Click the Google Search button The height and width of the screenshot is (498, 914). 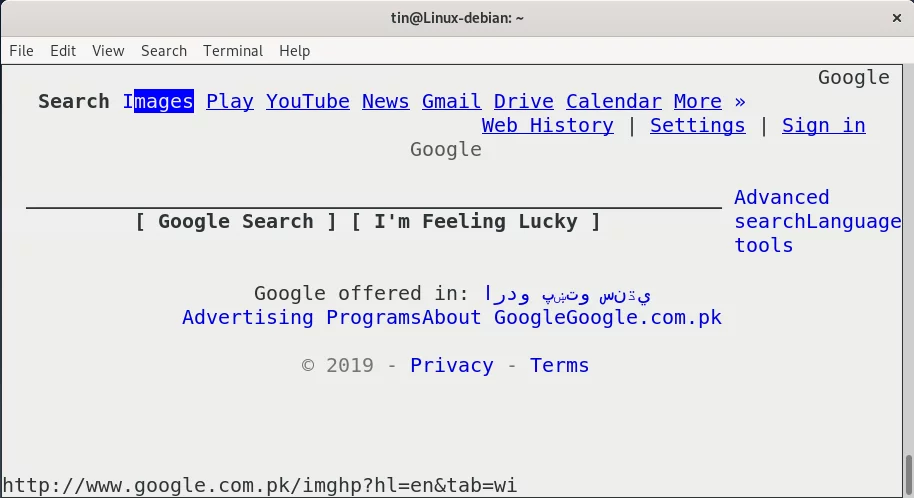pos(236,222)
